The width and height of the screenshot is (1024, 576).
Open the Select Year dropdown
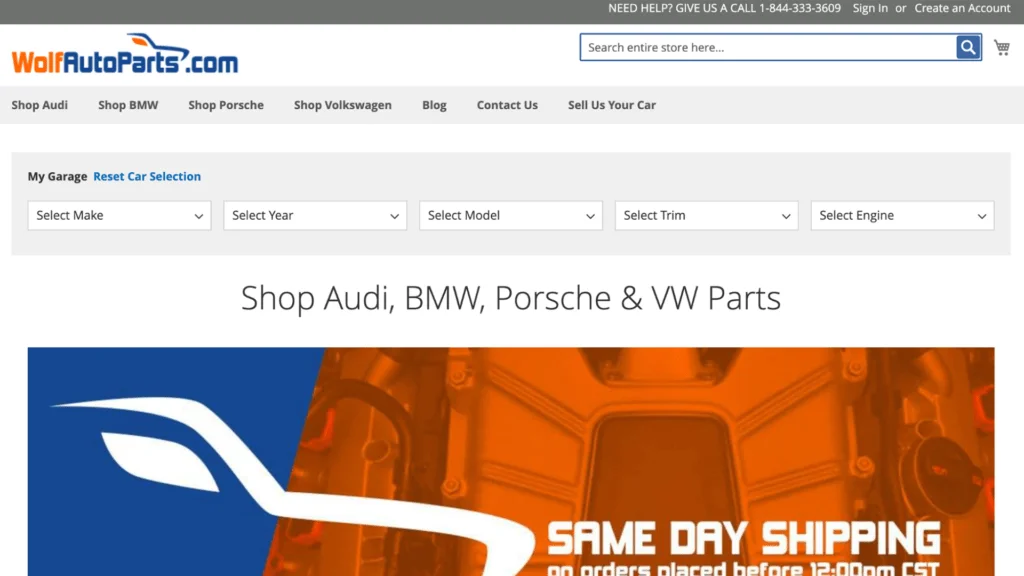tap(315, 216)
